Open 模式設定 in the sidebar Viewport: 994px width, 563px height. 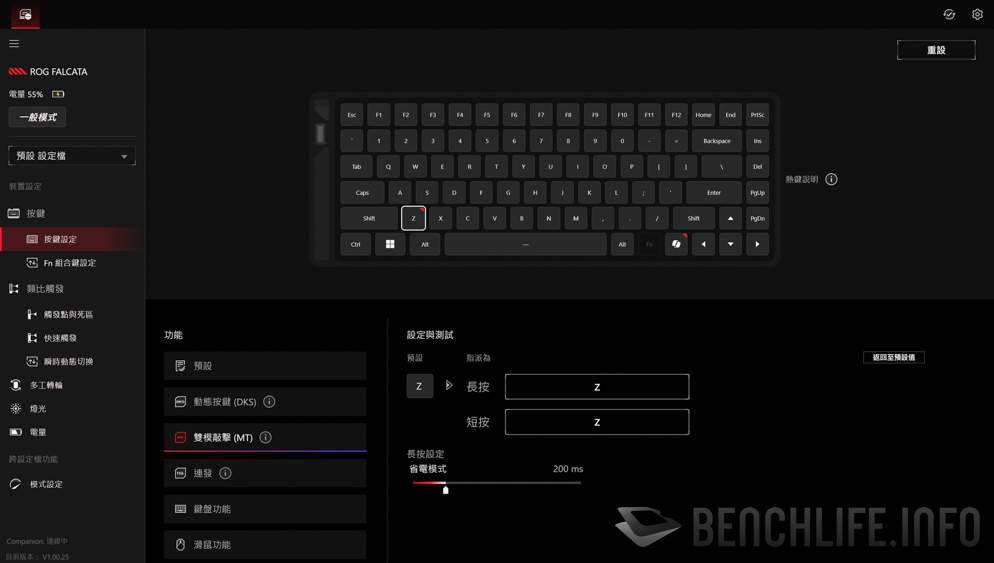tap(46, 484)
